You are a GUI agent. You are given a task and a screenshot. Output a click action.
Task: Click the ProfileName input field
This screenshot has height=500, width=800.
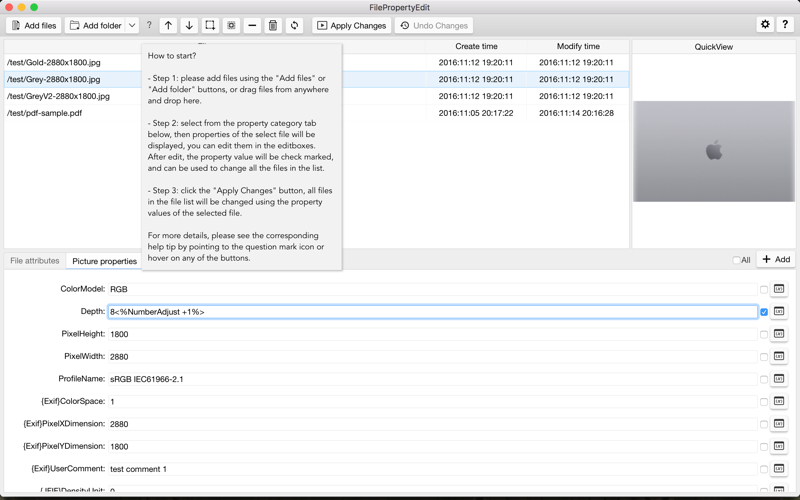coord(432,379)
